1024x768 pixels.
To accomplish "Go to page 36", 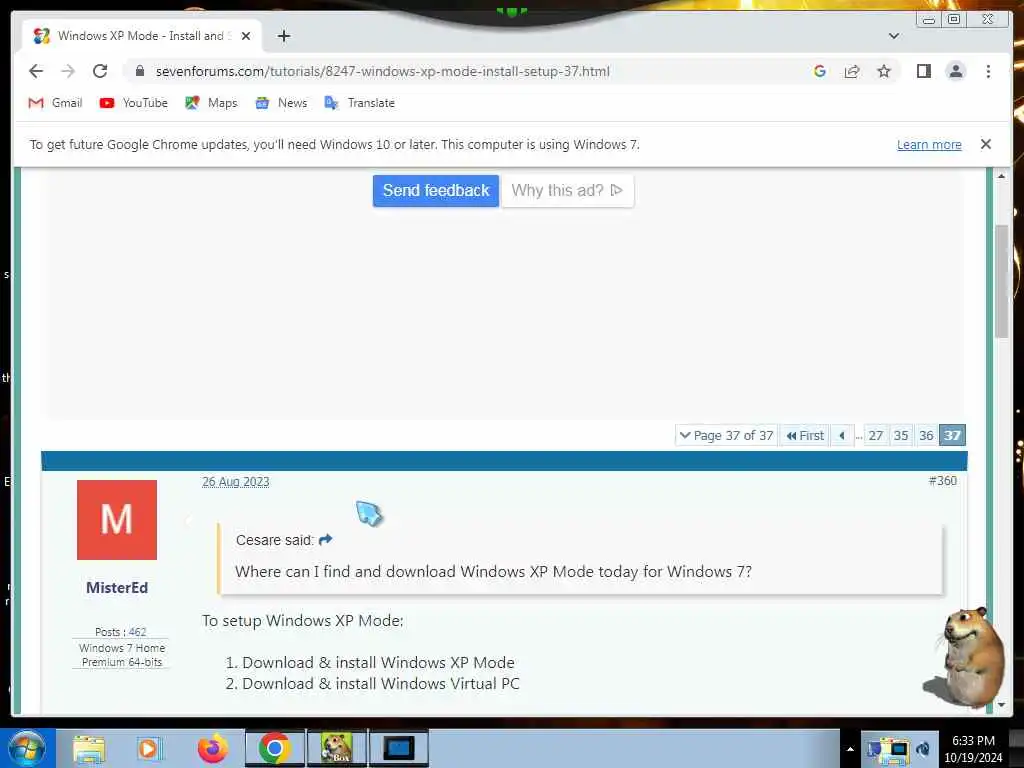I will 926,435.
